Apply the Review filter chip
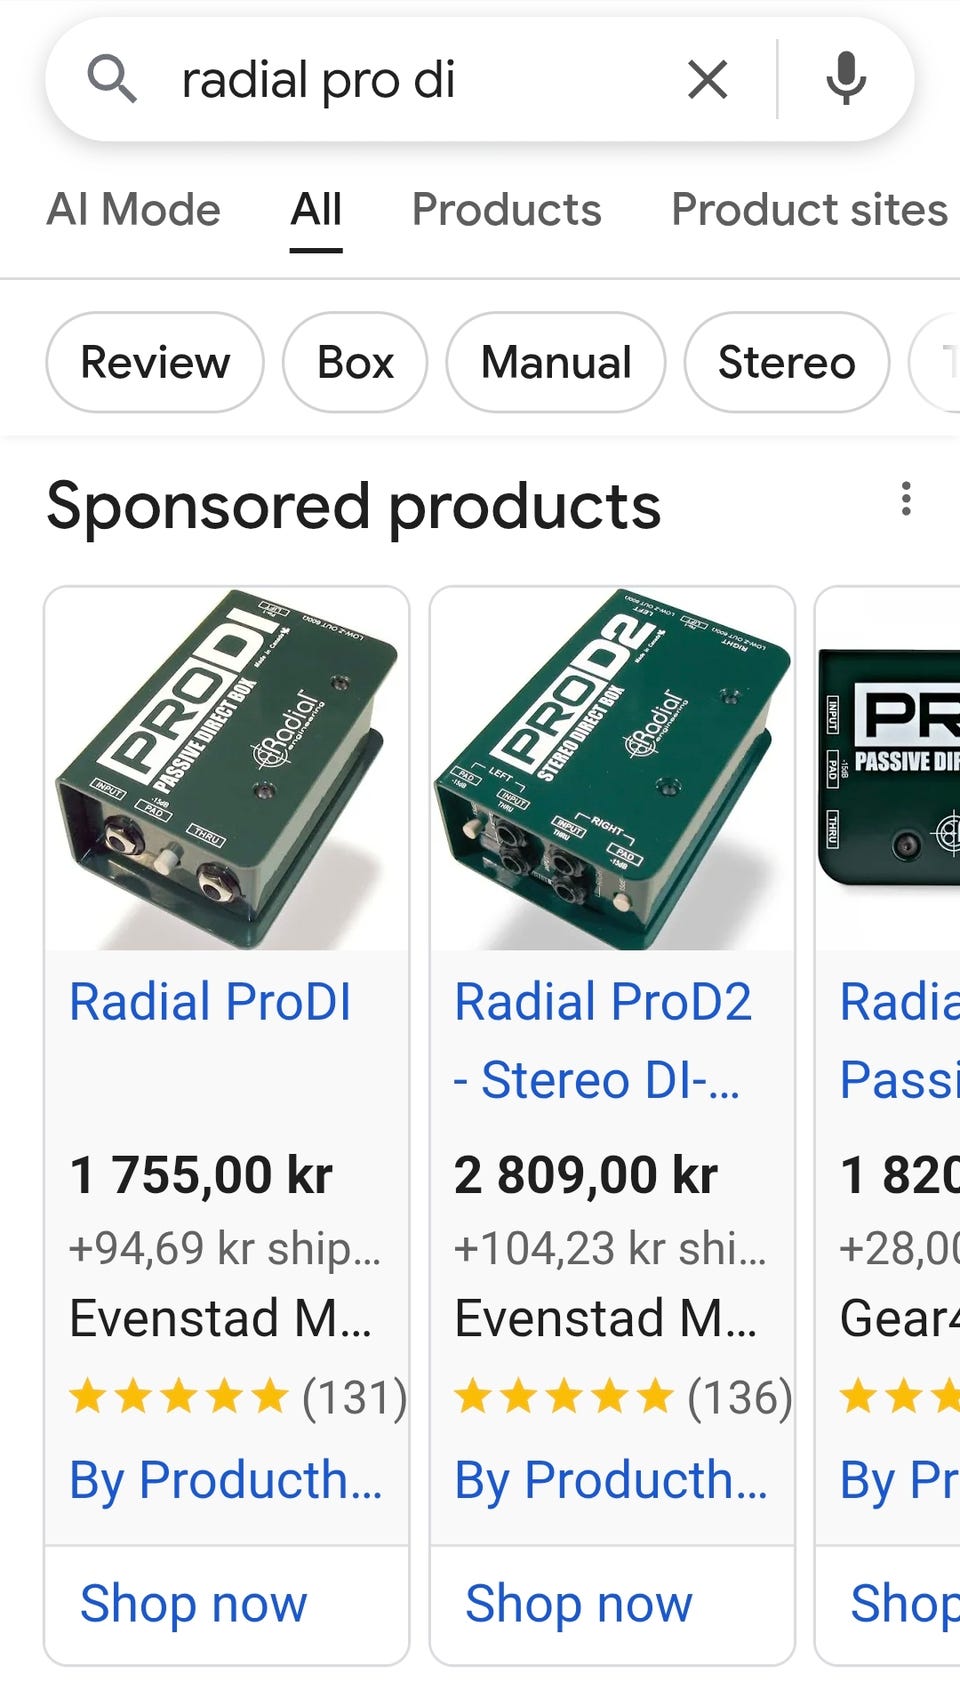Image resolution: width=960 pixels, height=1706 pixels. [x=155, y=362]
